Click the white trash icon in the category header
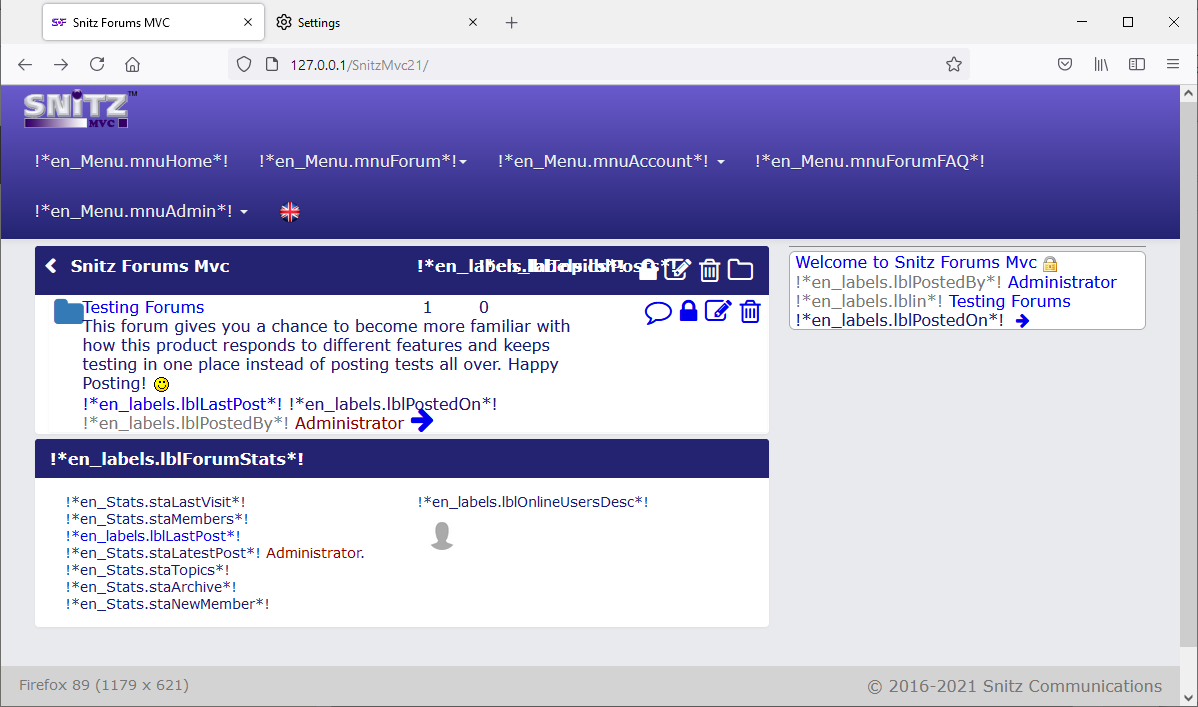The height and width of the screenshot is (707, 1198). coord(709,269)
